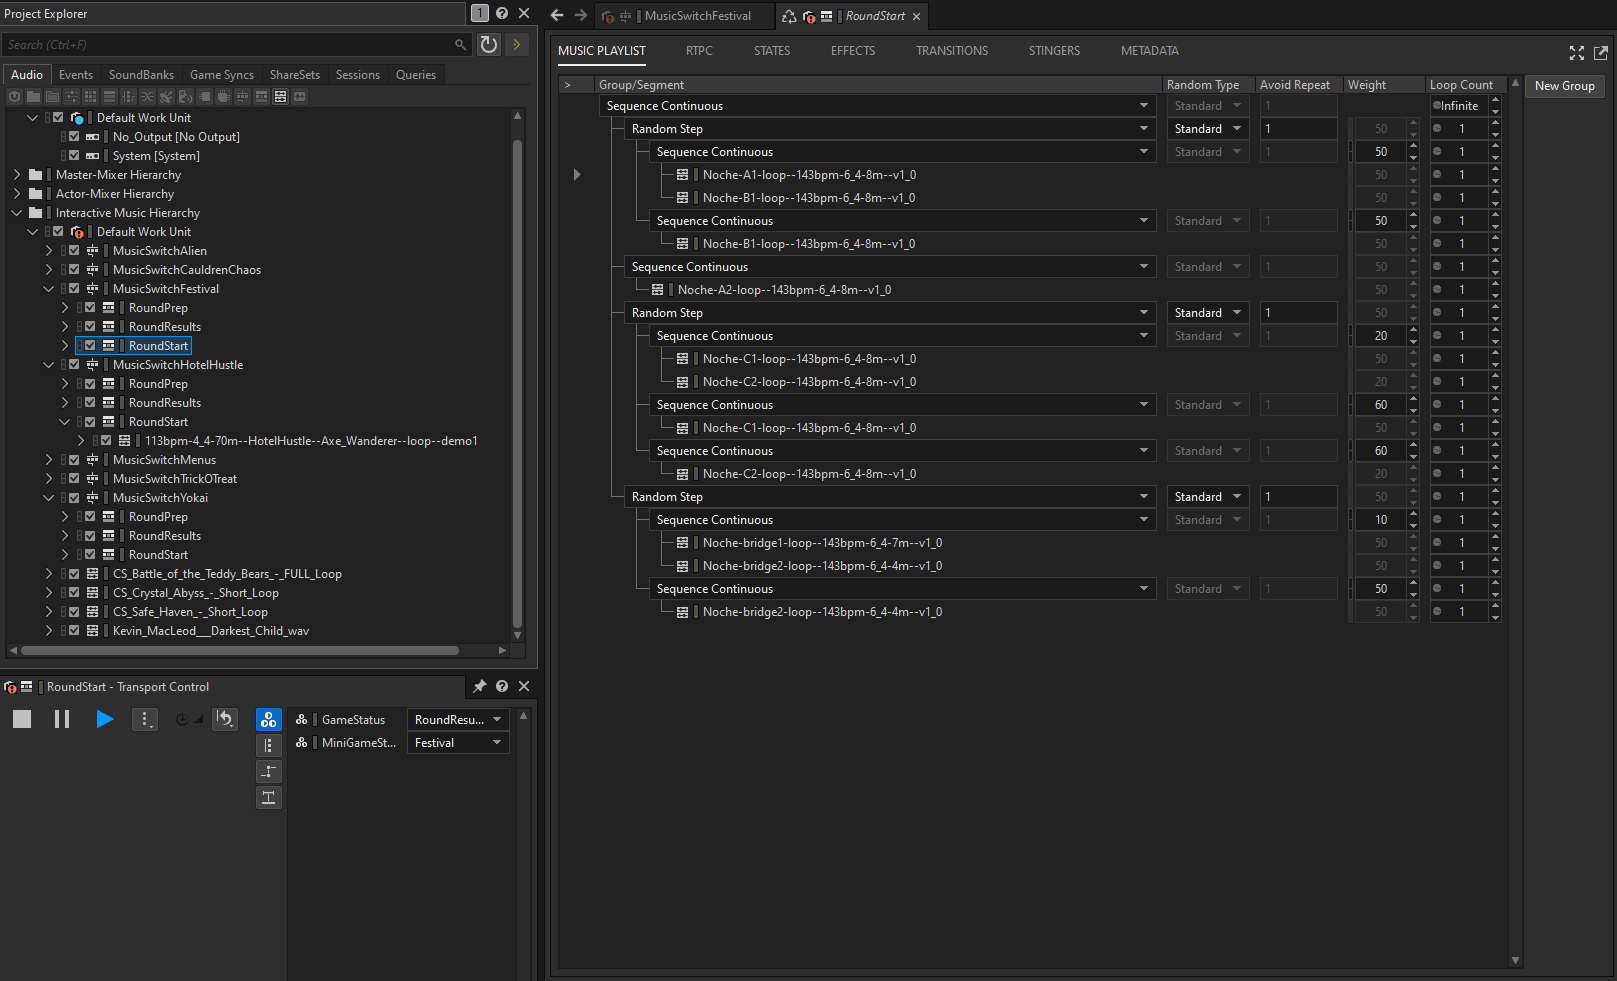Collapse the MusicSwitchYokai tree node
Viewport: 1617px width, 981px height.
pyautogui.click(x=48, y=498)
